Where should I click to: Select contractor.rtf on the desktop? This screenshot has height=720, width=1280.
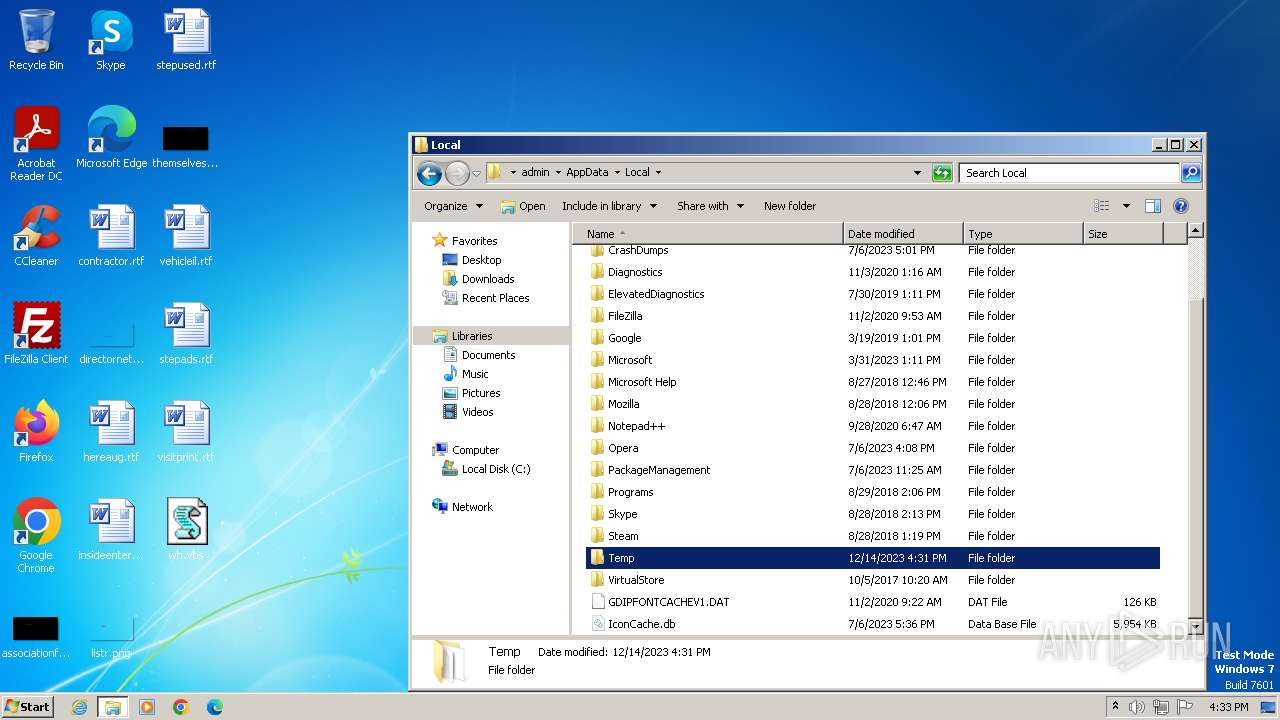pyautogui.click(x=111, y=235)
